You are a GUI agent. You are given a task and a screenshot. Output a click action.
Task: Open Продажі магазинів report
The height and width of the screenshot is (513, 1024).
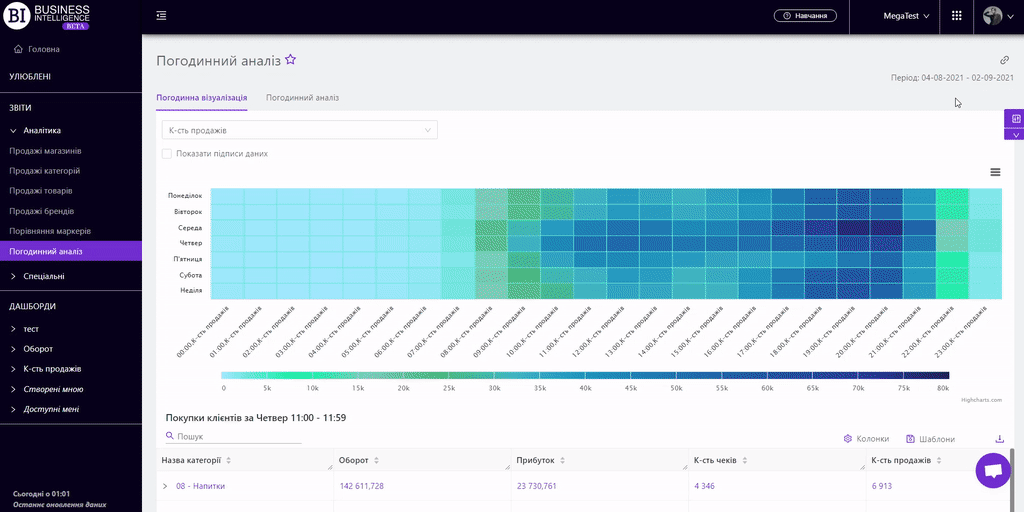click(x=45, y=151)
